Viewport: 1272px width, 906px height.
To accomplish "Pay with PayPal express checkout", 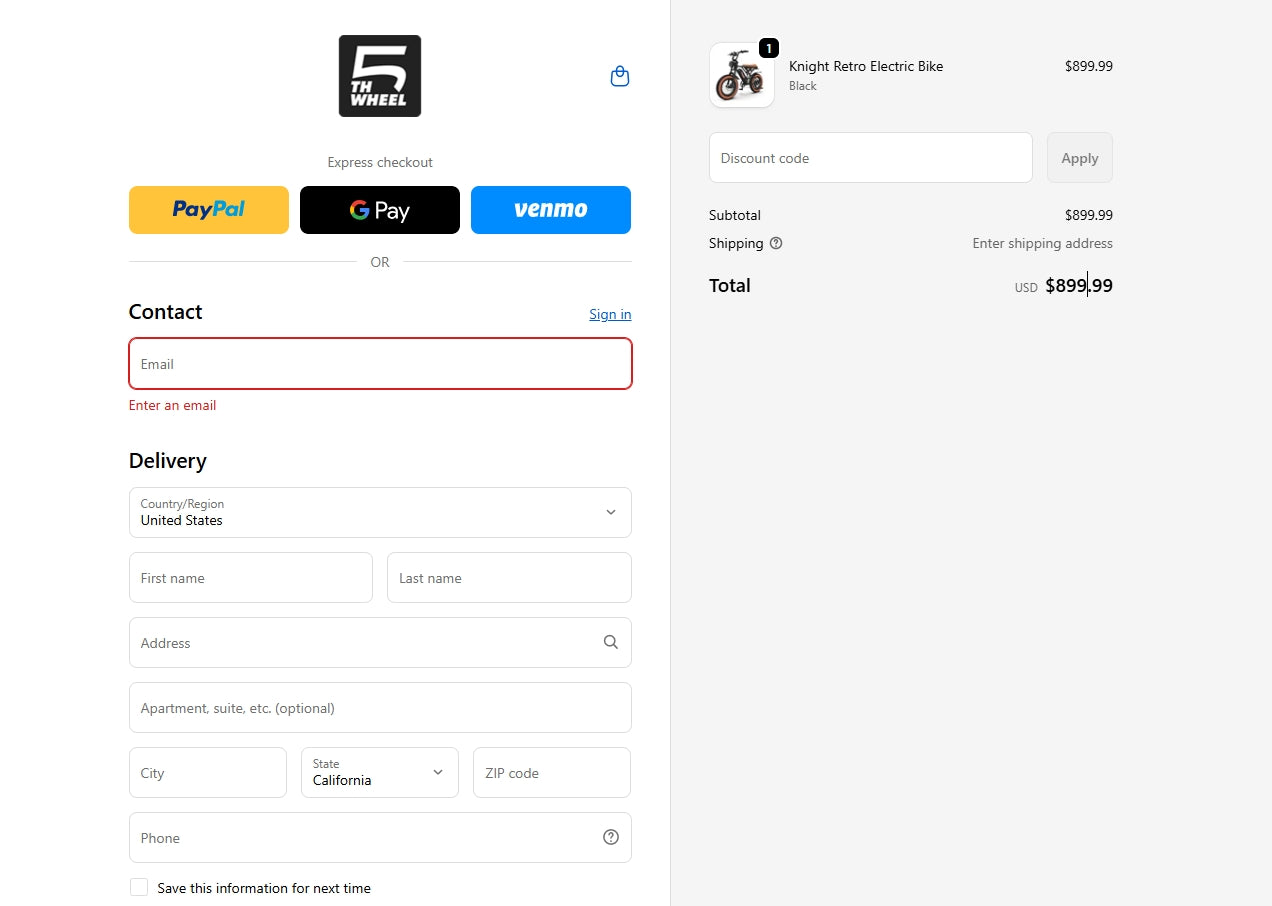I will point(209,210).
